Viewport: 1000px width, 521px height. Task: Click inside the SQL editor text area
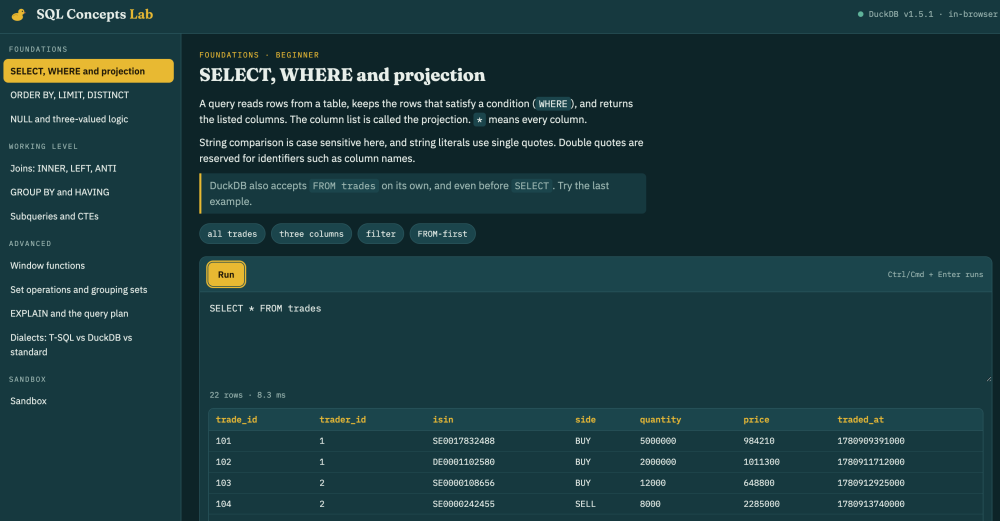[x=596, y=338]
